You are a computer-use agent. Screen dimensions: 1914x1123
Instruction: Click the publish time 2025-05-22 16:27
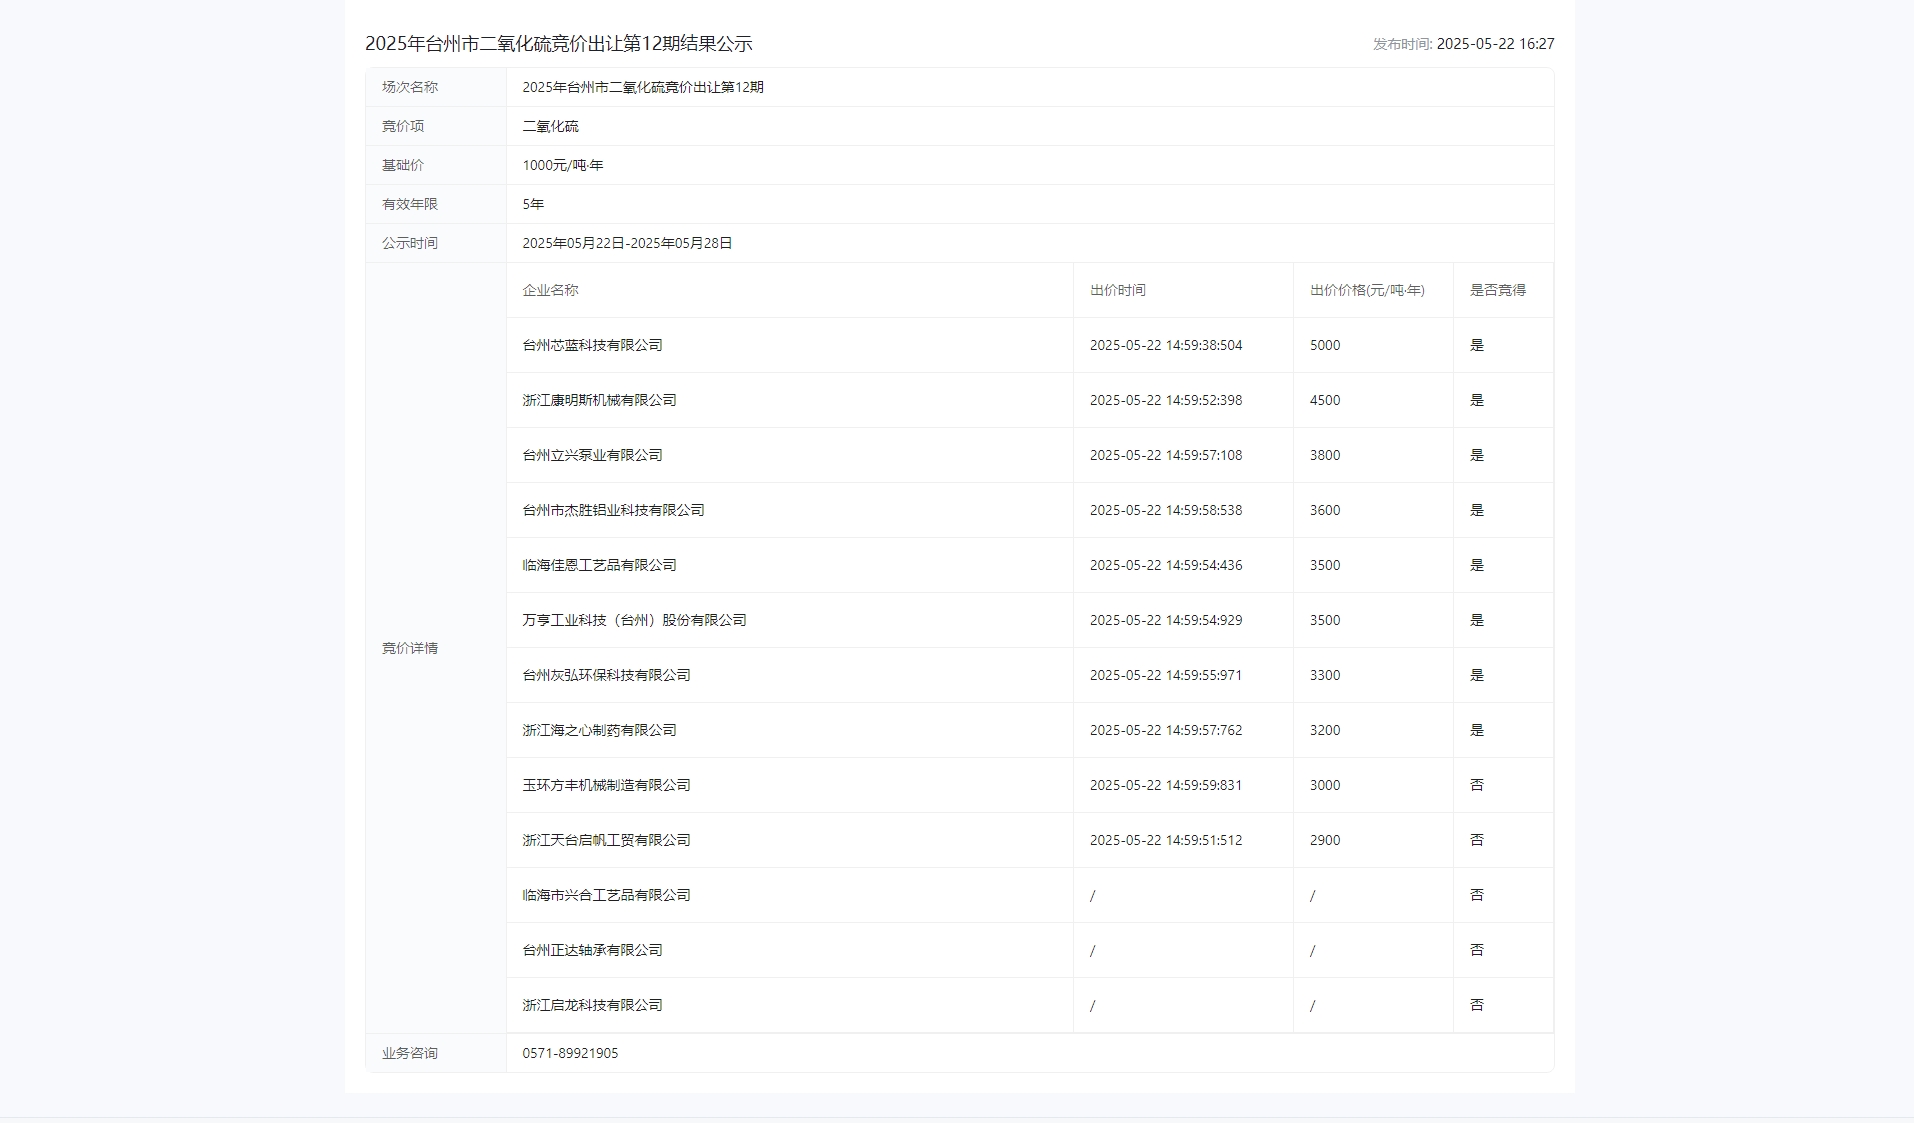coord(1494,44)
